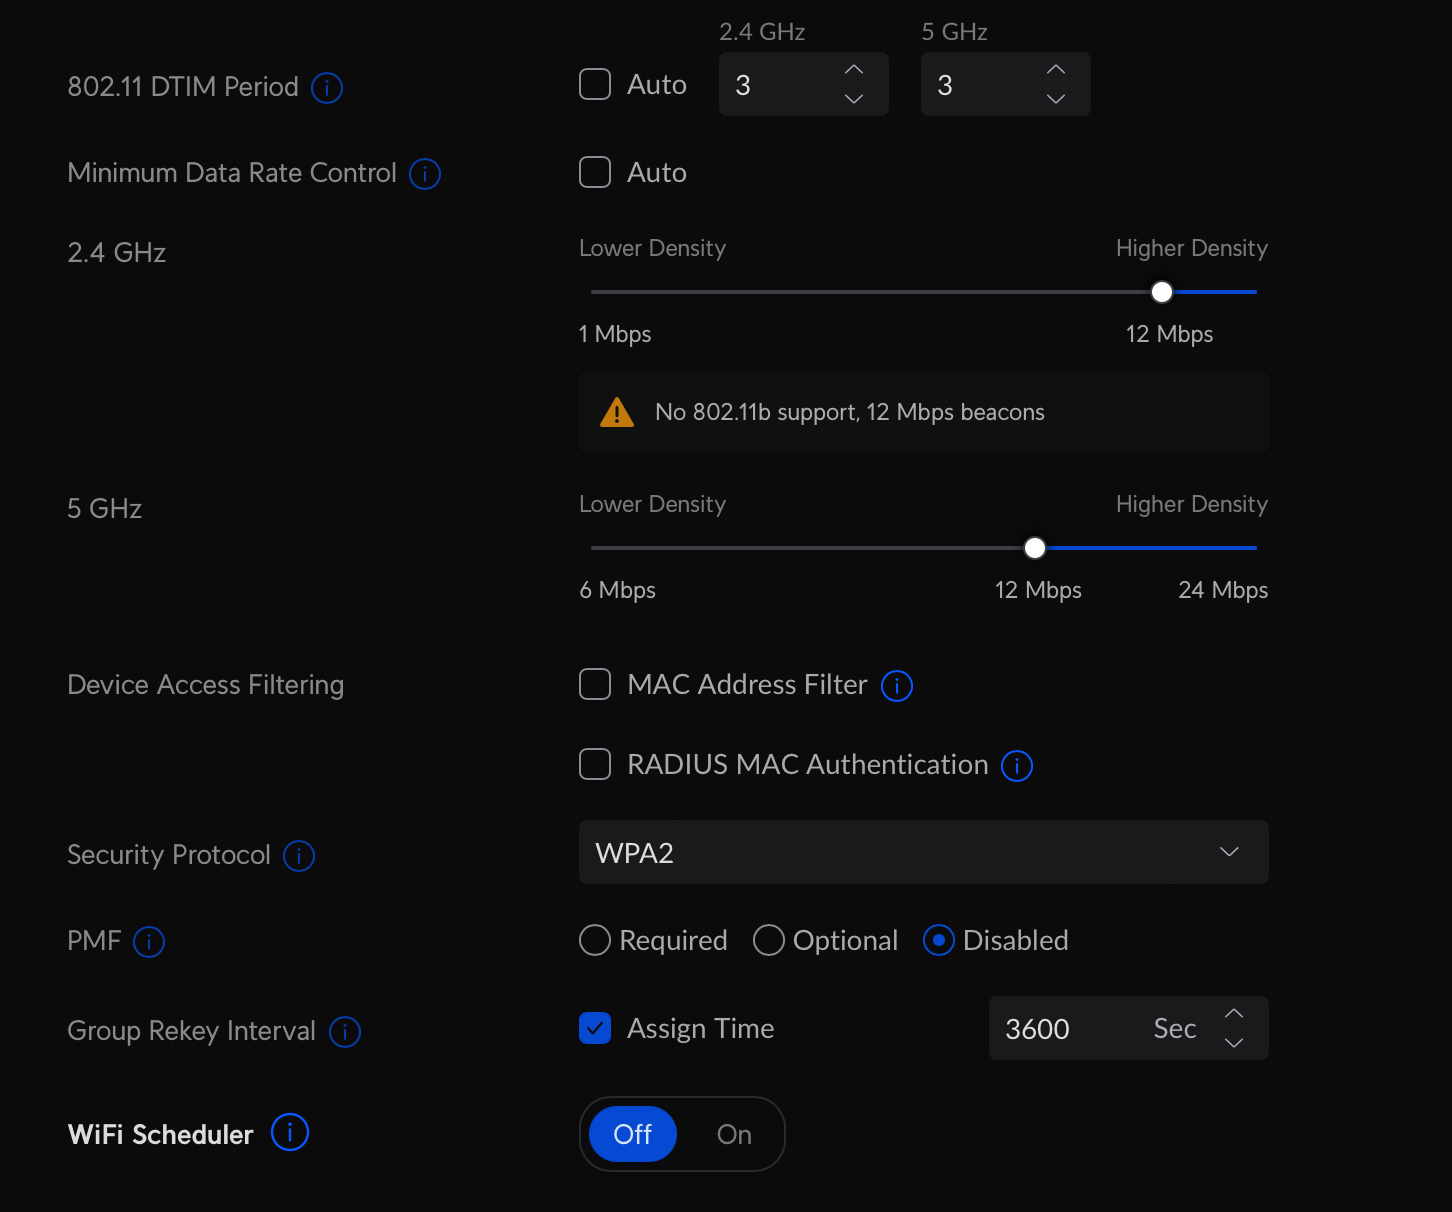Screen dimensions: 1452x1212
Task: Click the RADIUS MAC Authentication info icon
Action: click(1016, 765)
